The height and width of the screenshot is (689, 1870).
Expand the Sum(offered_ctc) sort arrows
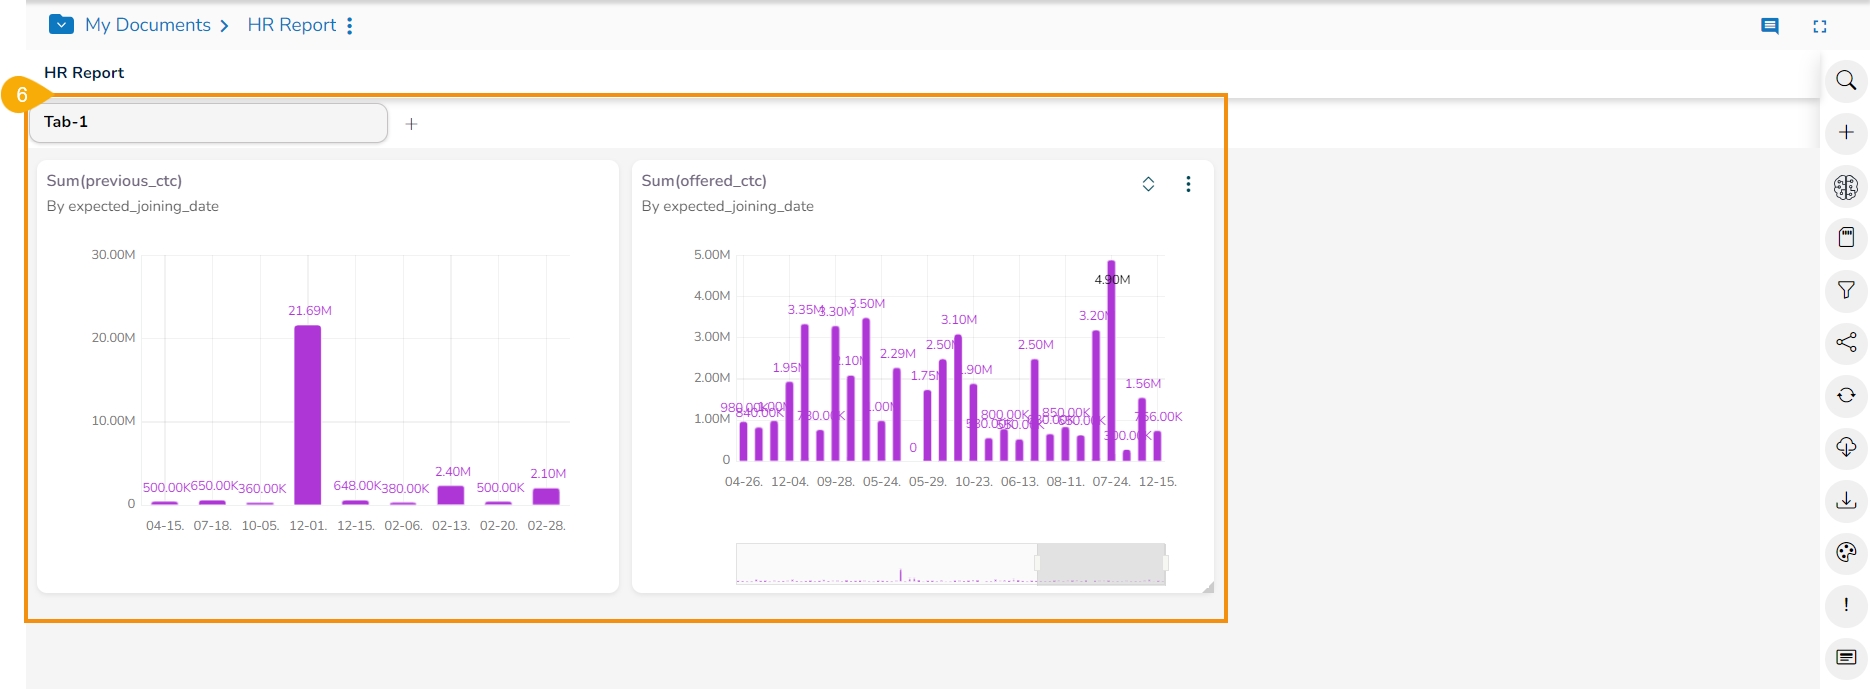point(1148,184)
